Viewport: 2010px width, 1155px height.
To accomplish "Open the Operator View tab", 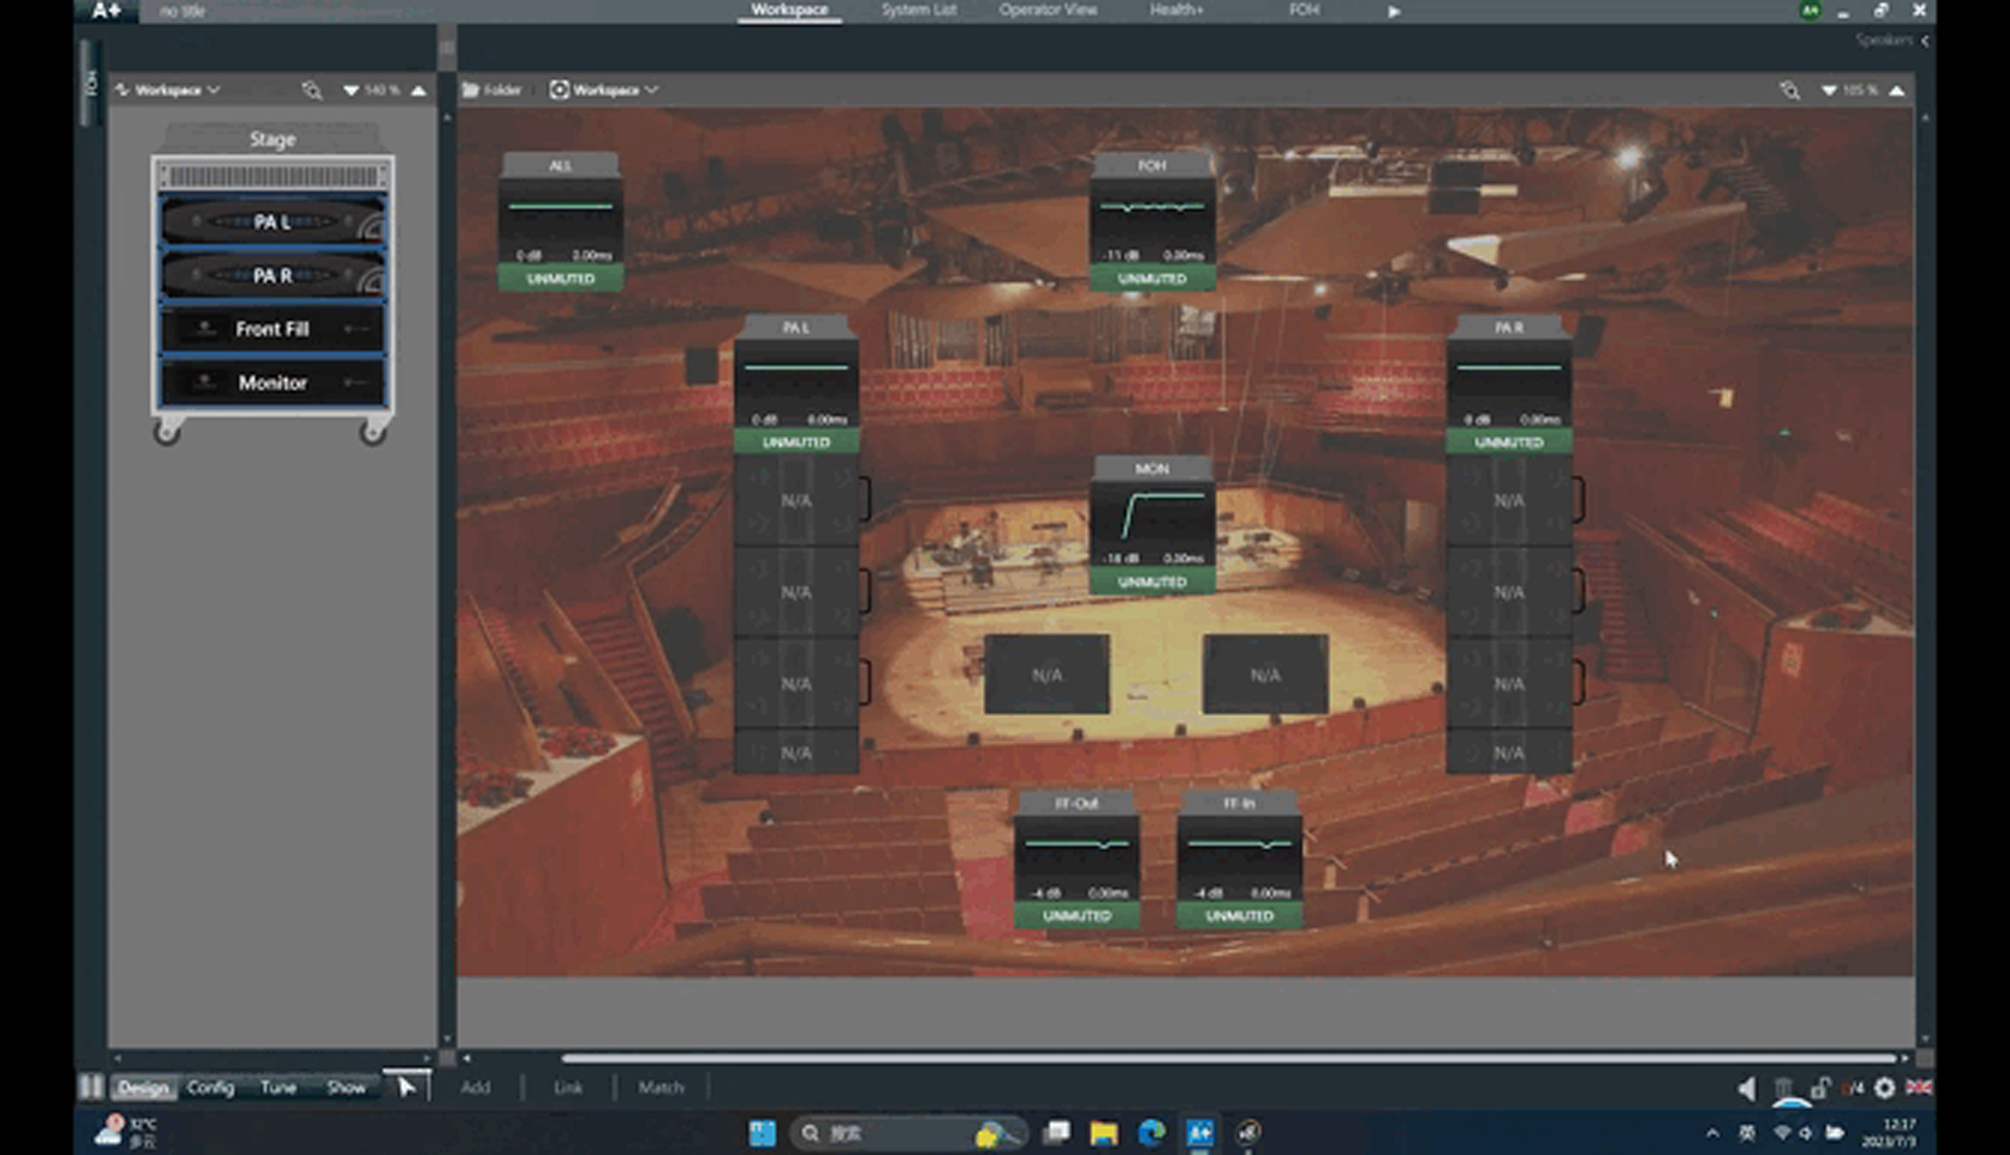I will coord(1047,10).
